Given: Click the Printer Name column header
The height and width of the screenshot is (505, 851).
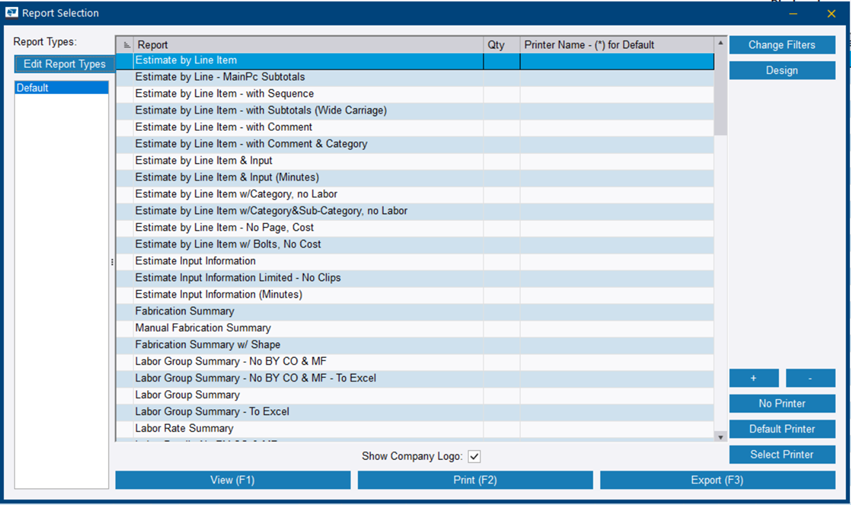Looking at the screenshot, I should click(616, 45).
